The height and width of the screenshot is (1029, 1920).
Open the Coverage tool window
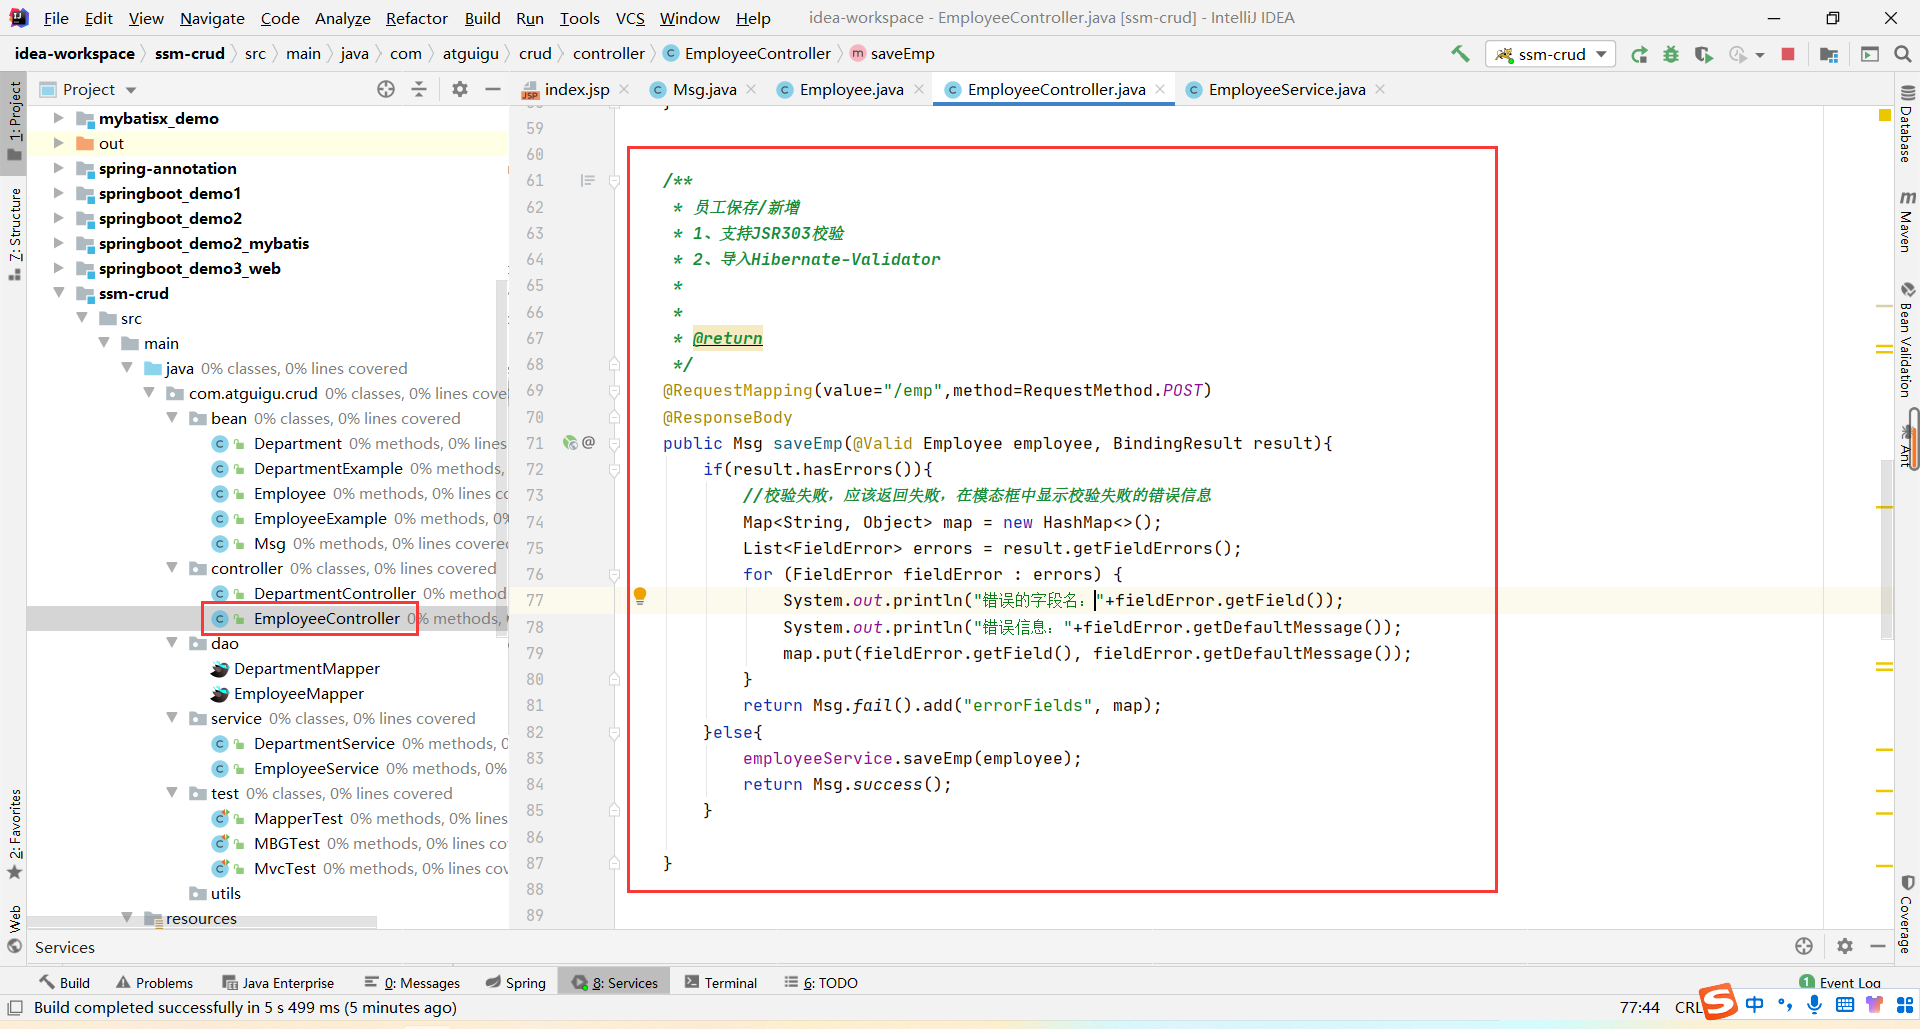click(1907, 914)
